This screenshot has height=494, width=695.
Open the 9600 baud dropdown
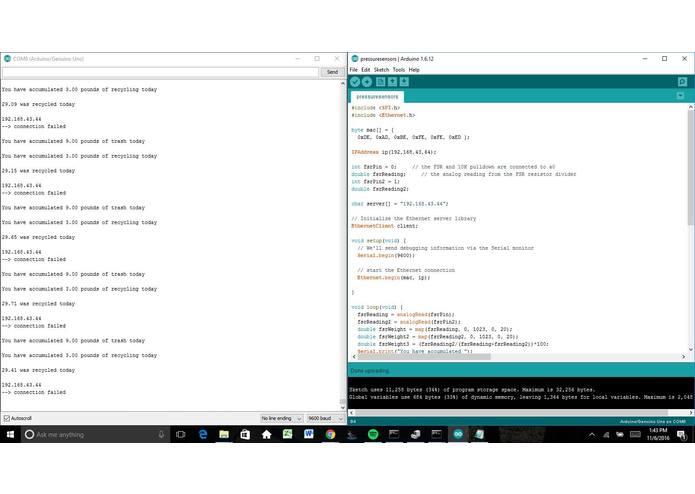pos(325,418)
